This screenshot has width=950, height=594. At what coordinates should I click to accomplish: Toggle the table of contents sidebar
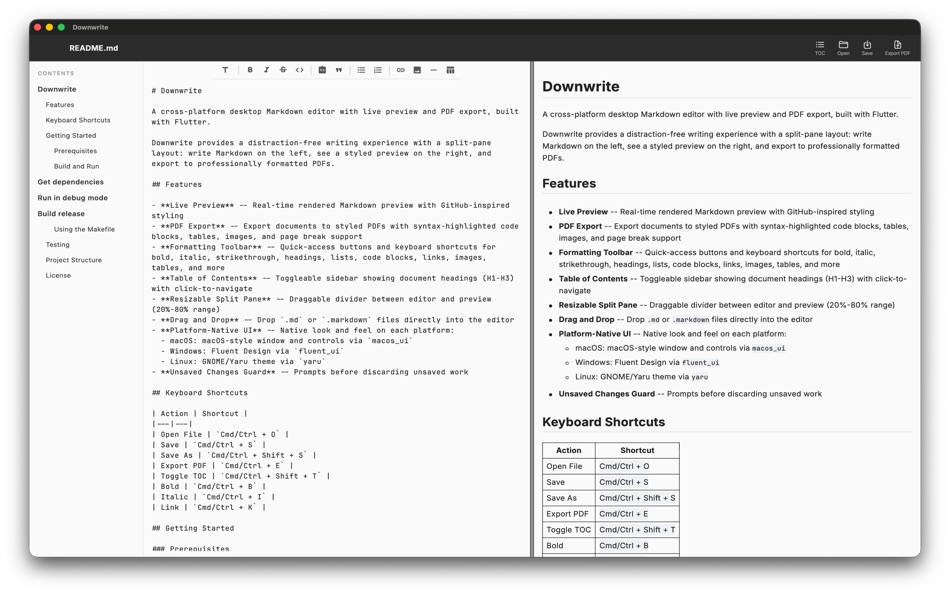(819, 46)
